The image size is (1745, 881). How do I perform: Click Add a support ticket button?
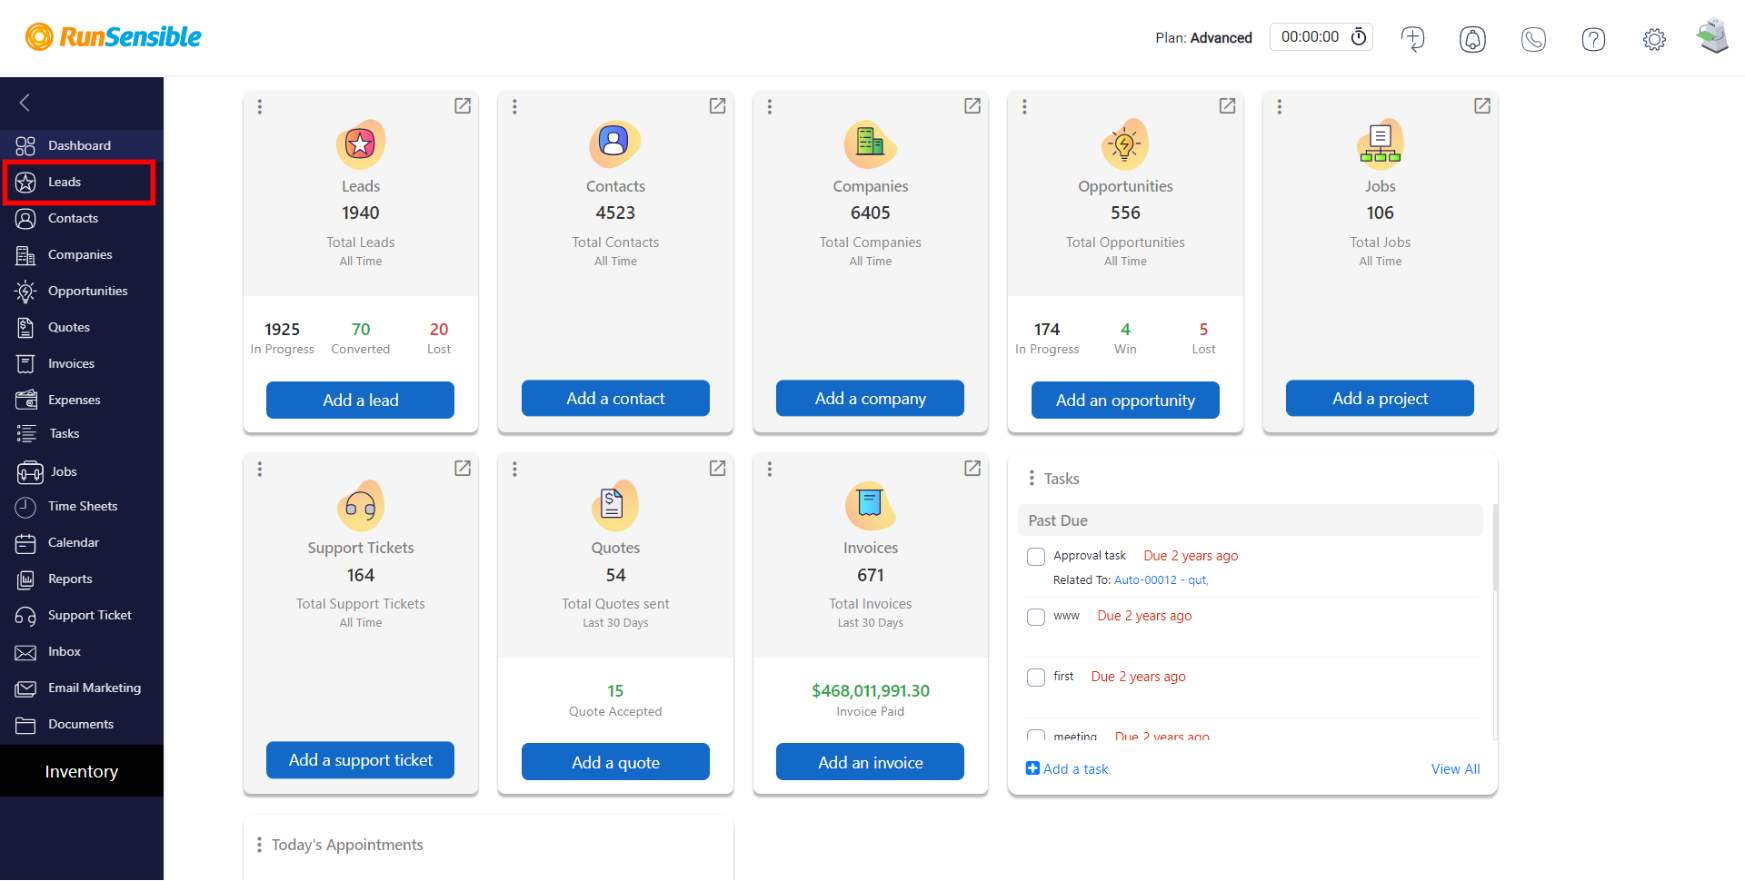pos(360,760)
